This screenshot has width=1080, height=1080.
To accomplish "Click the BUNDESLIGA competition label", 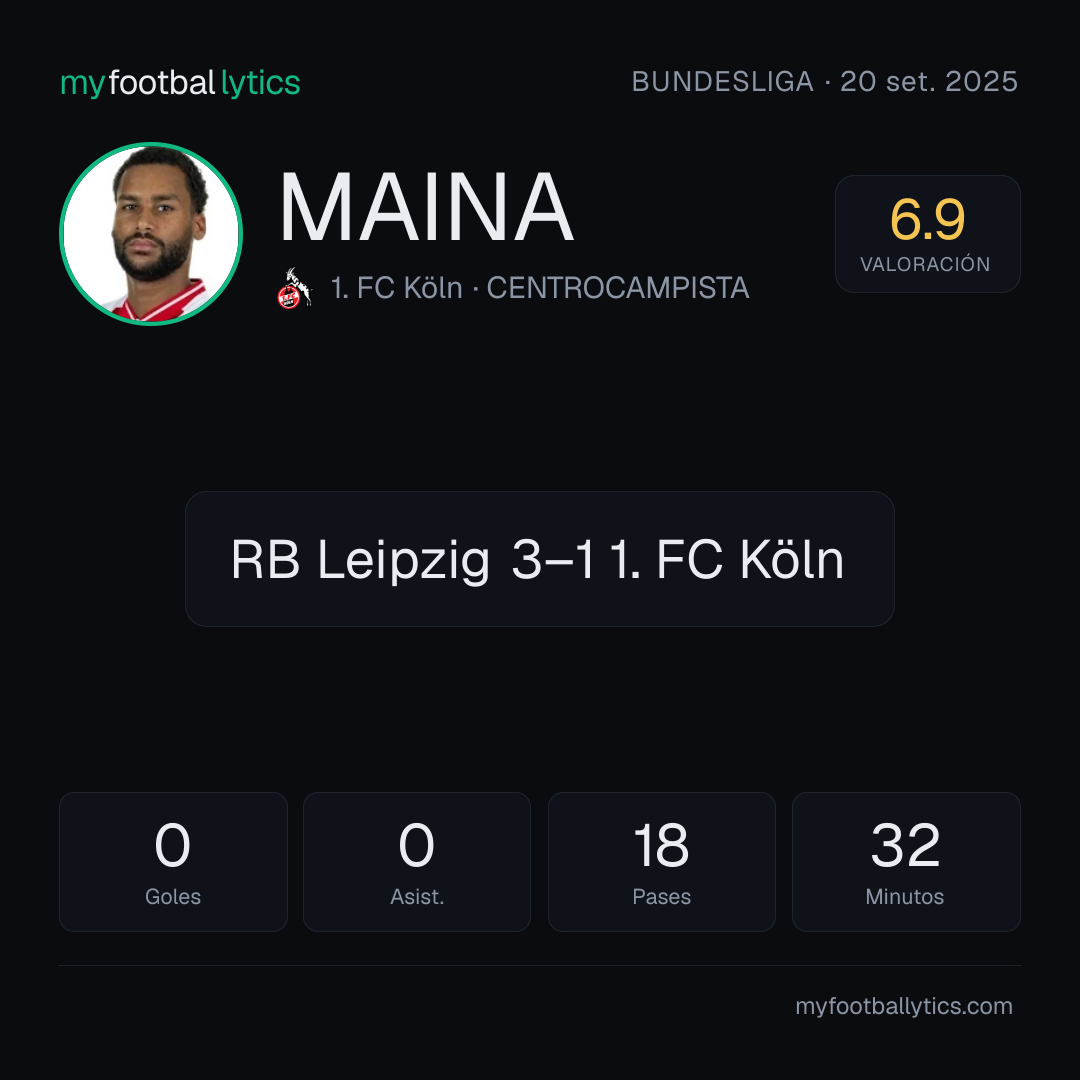I will point(723,82).
